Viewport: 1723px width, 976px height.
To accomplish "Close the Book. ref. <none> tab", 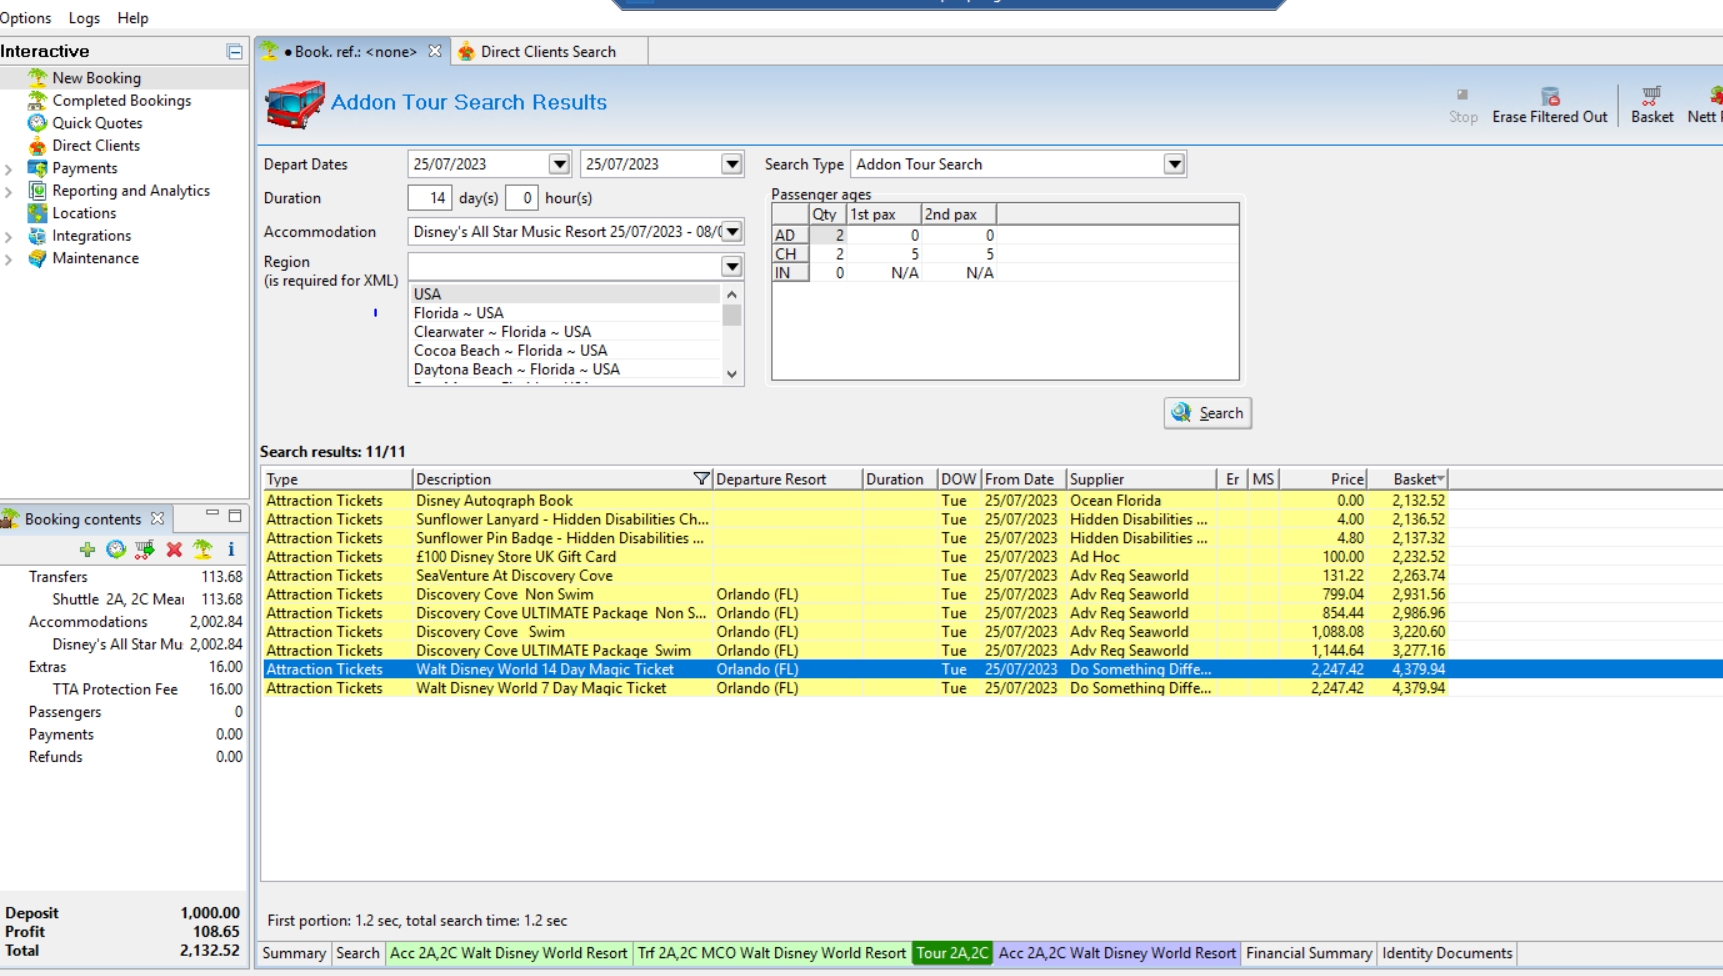I will pyautogui.click(x=434, y=51).
